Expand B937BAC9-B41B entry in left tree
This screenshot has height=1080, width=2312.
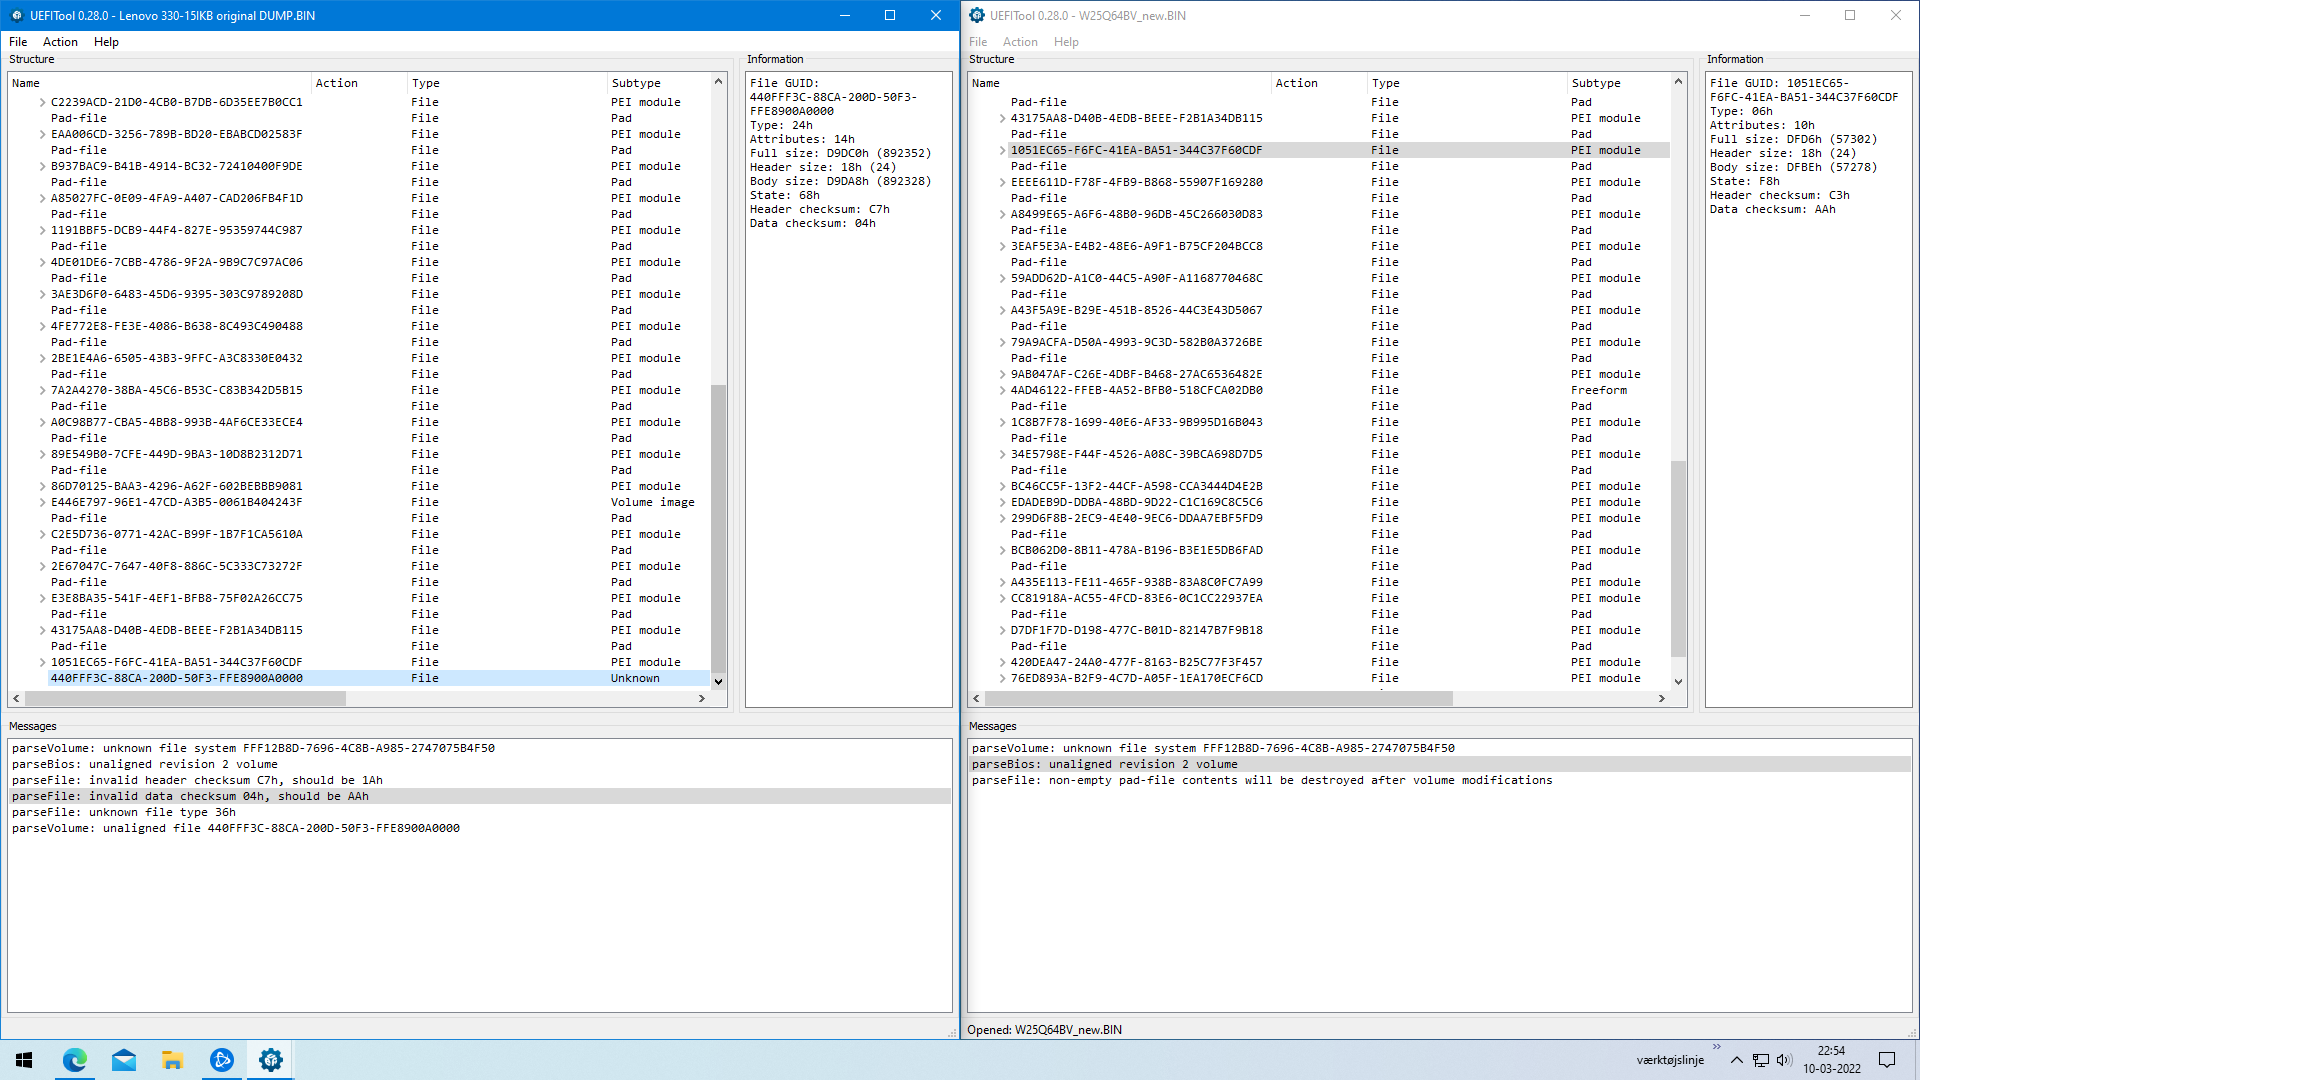[x=42, y=166]
